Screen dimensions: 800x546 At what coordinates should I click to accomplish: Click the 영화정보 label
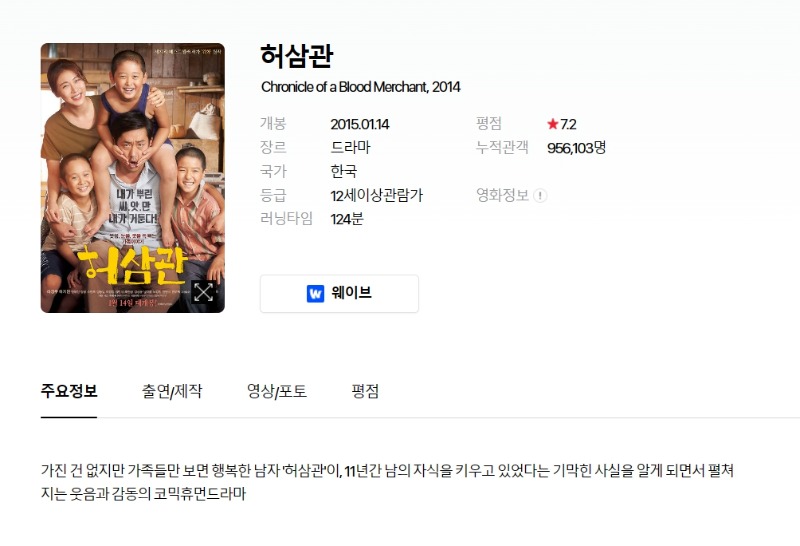502,195
